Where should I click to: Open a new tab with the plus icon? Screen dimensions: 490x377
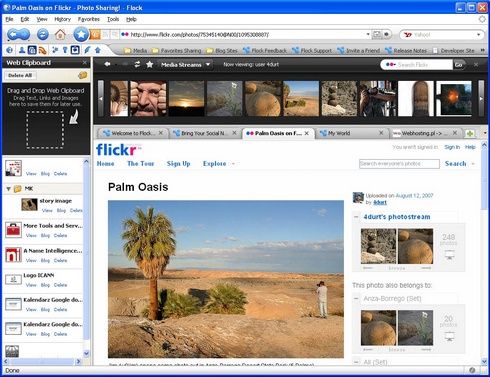tap(470, 133)
